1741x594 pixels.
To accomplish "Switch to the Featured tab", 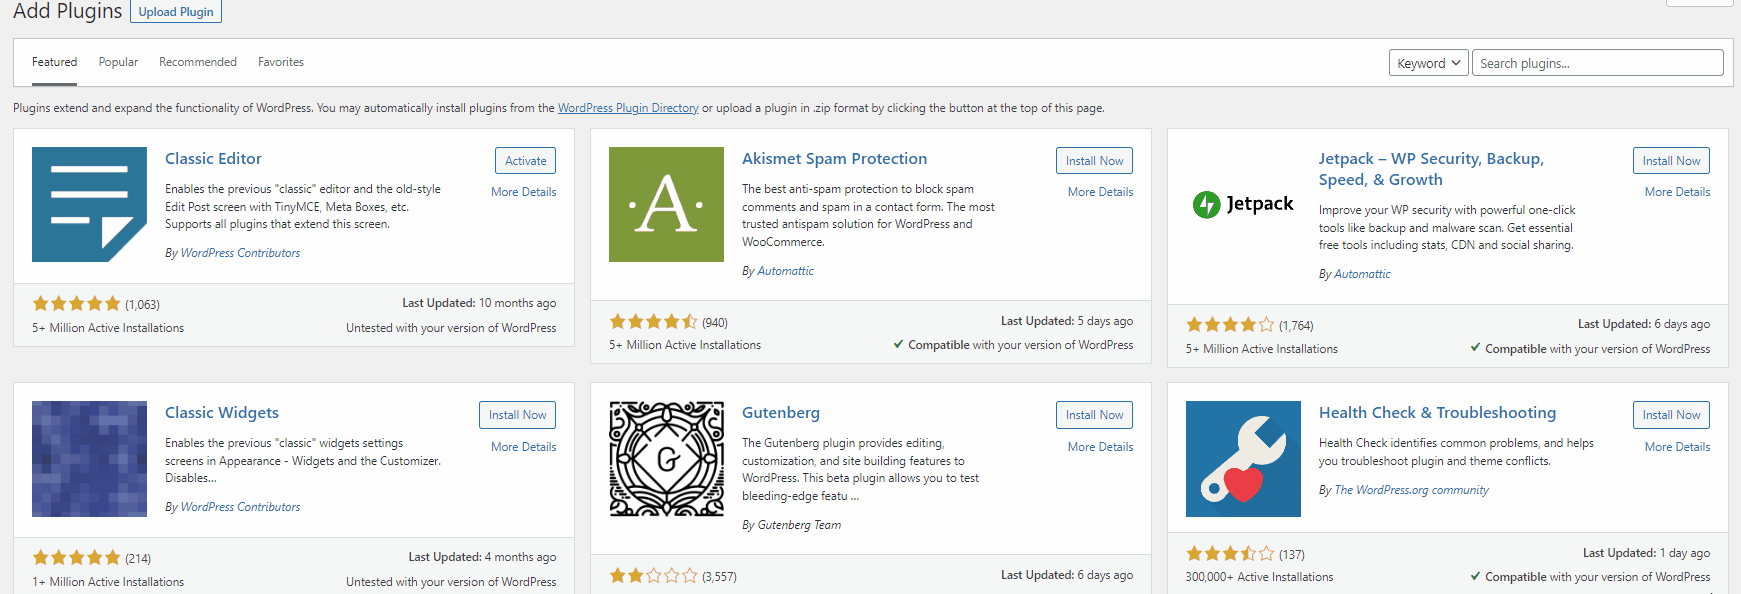I will point(54,62).
